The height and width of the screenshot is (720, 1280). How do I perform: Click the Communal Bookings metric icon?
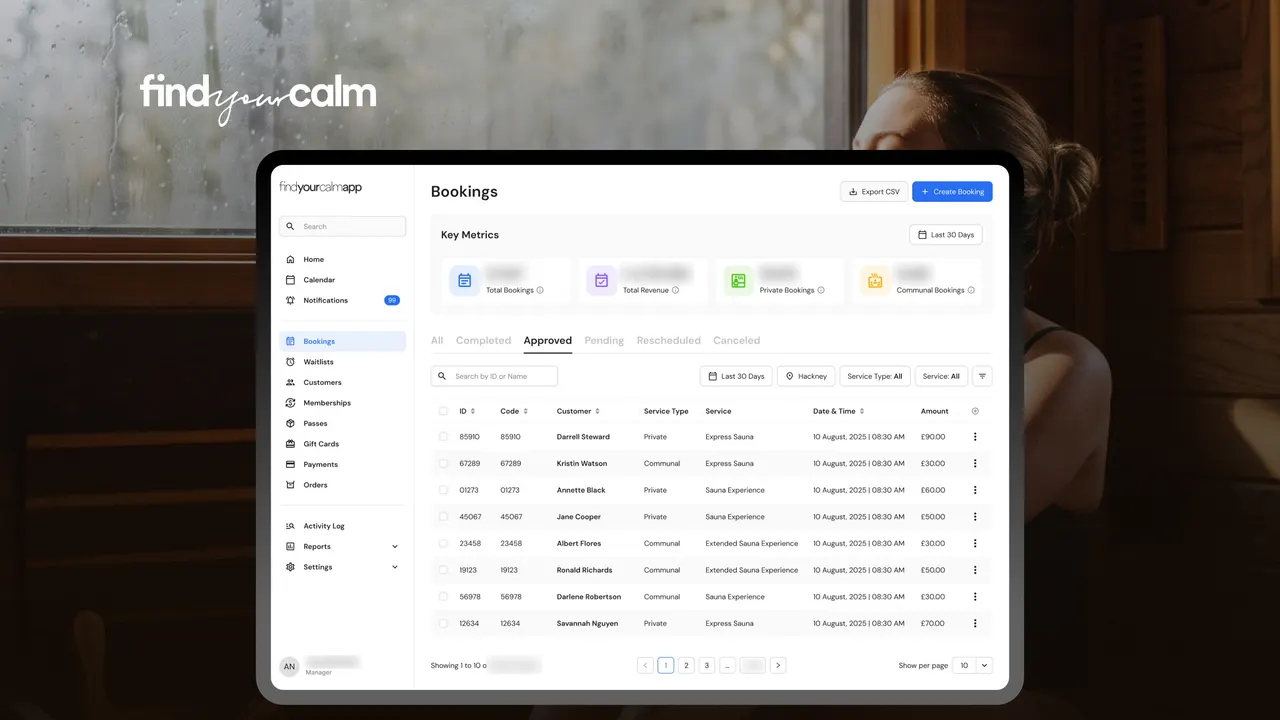pyautogui.click(x=875, y=281)
